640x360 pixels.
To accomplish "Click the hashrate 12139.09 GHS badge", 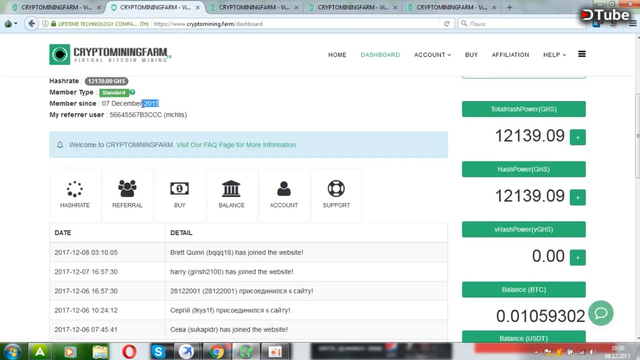I will click(107, 81).
